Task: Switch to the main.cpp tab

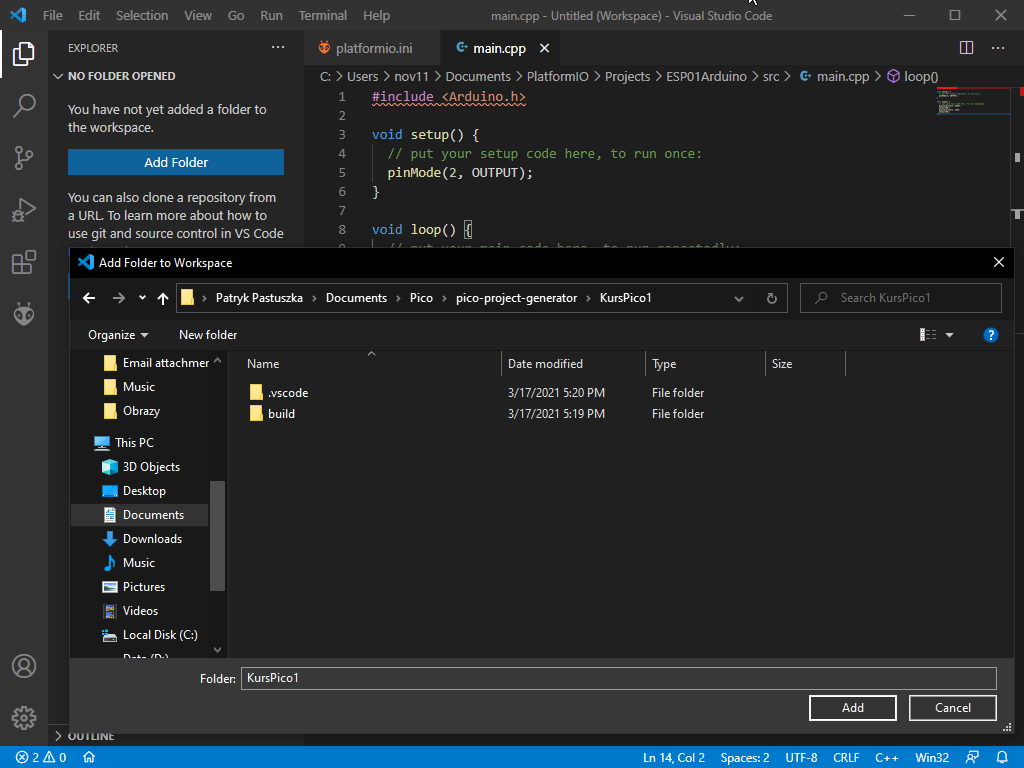Action: click(499, 48)
